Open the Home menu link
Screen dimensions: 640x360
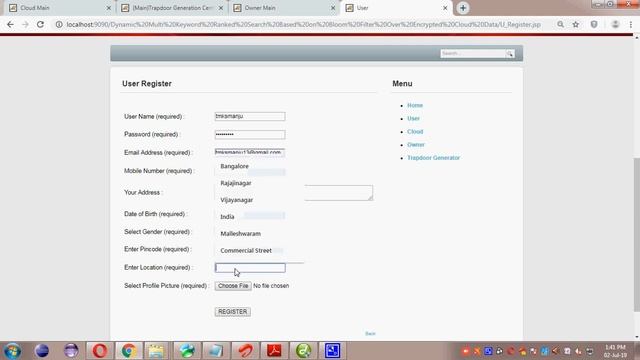(415, 105)
